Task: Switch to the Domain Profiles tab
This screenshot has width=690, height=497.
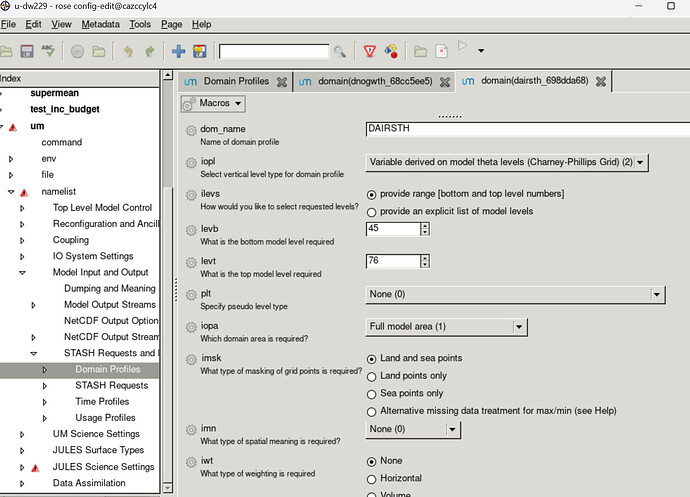Action: pyautogui.click(x=236, y=81)
